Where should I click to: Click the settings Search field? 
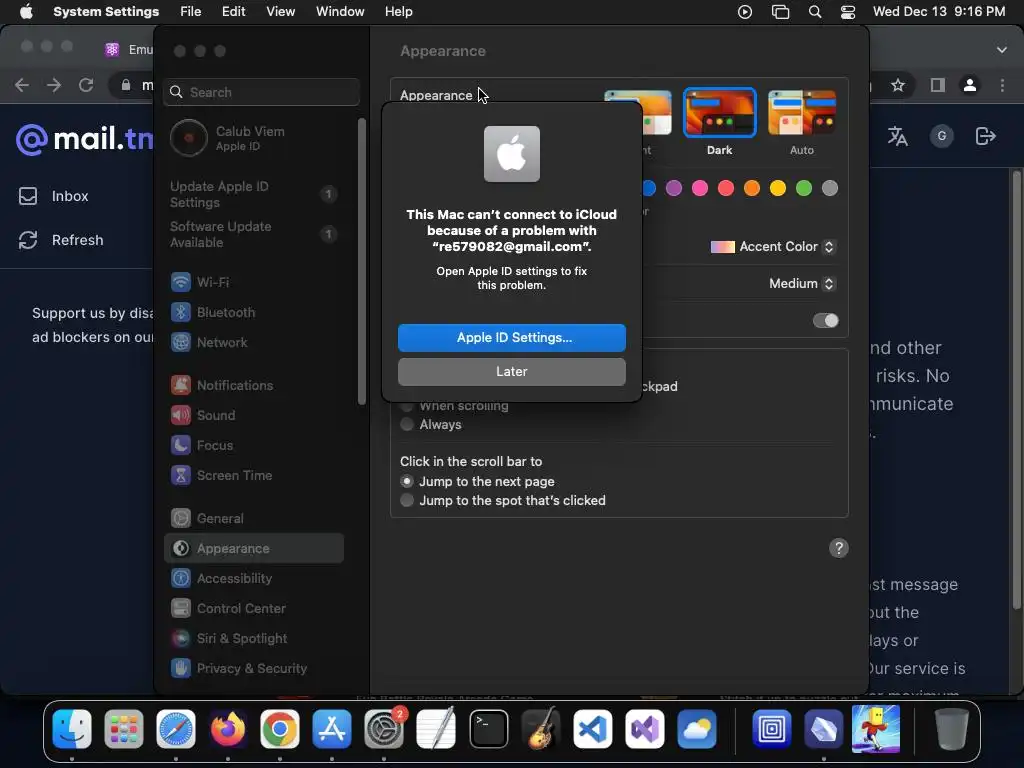coord(261,92)
